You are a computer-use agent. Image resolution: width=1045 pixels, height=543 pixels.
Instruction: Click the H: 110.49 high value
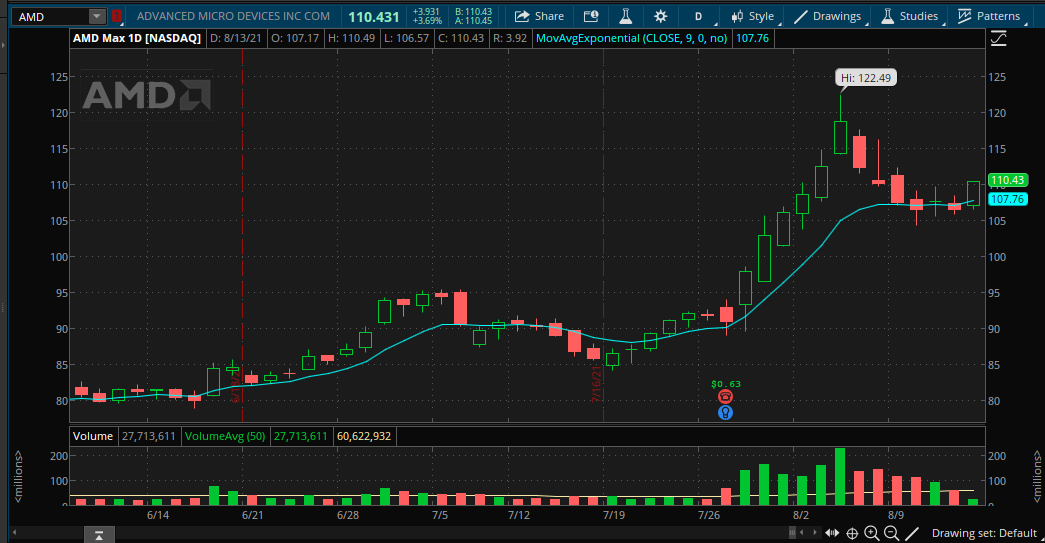(351, 38)
